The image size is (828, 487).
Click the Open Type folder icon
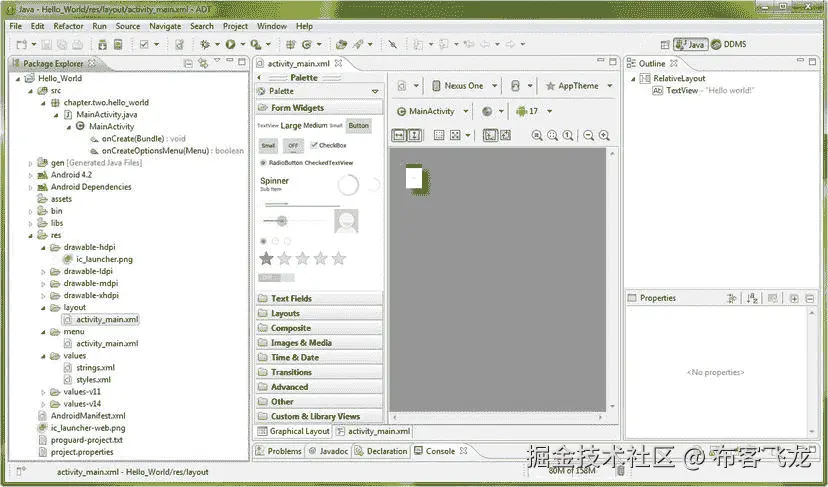342,44
